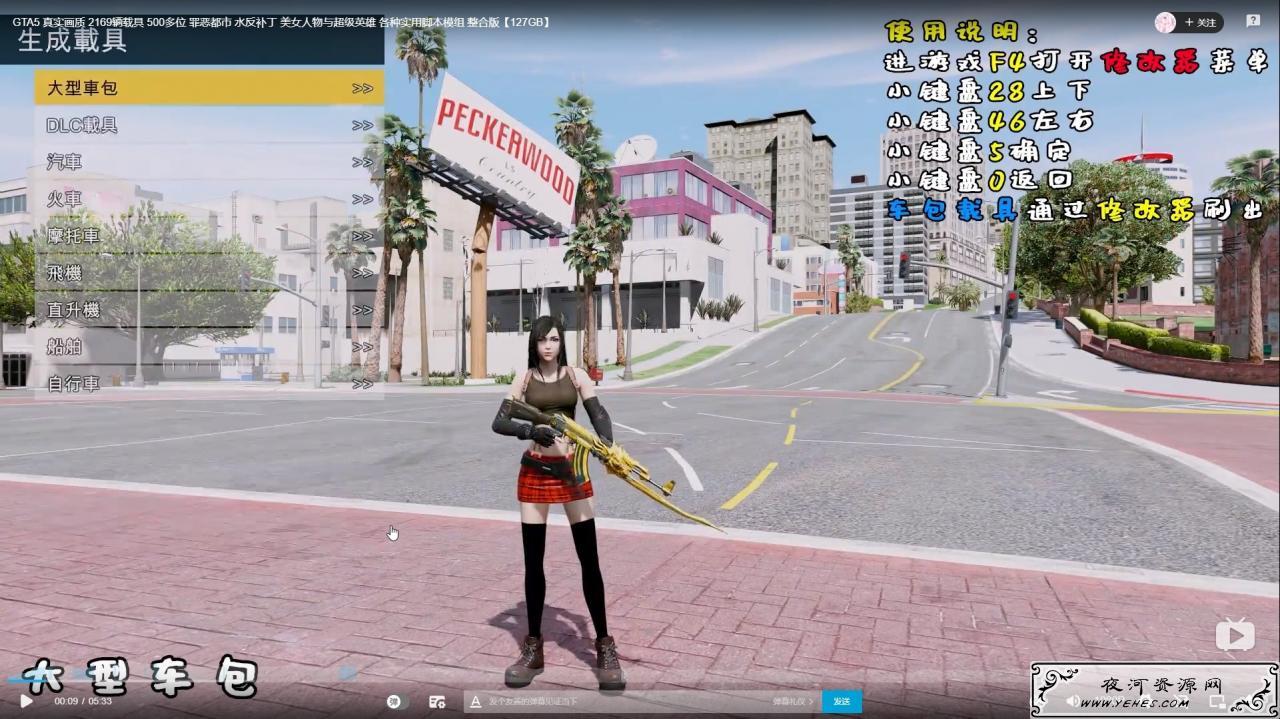Click the + 关注 follow button

click(x=1200, y=22)
